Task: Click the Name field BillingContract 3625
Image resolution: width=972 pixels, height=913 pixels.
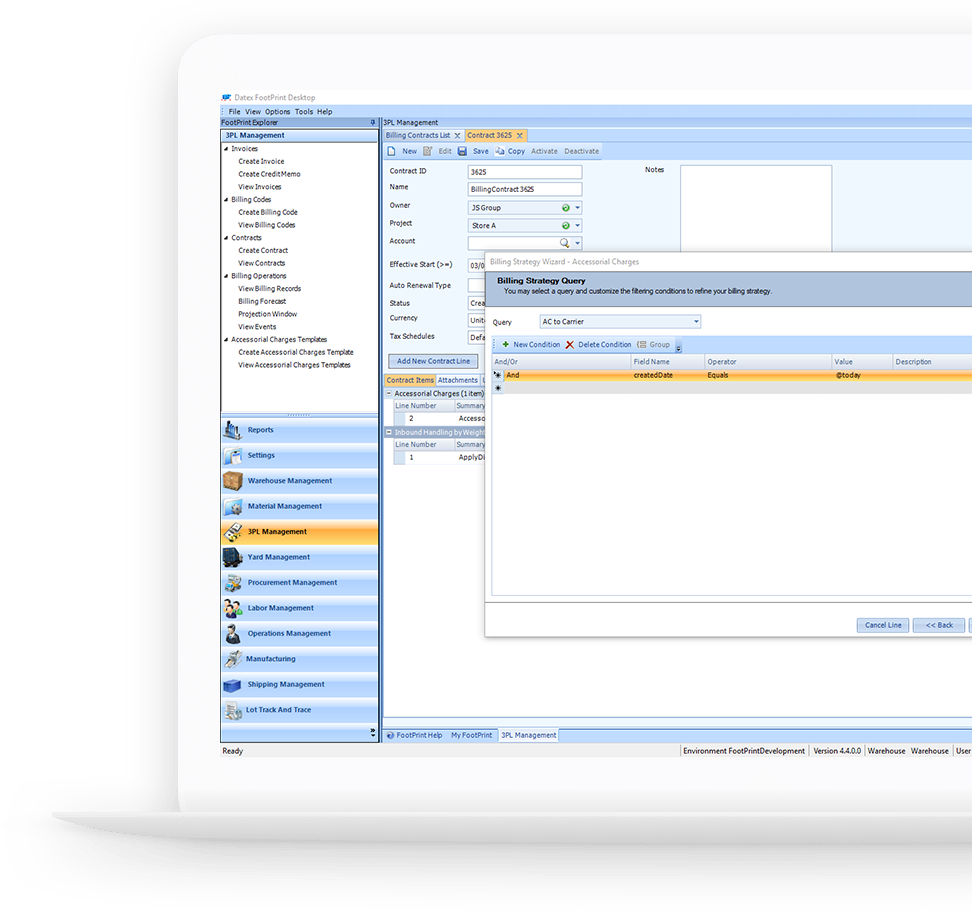Action: (524, 190)
